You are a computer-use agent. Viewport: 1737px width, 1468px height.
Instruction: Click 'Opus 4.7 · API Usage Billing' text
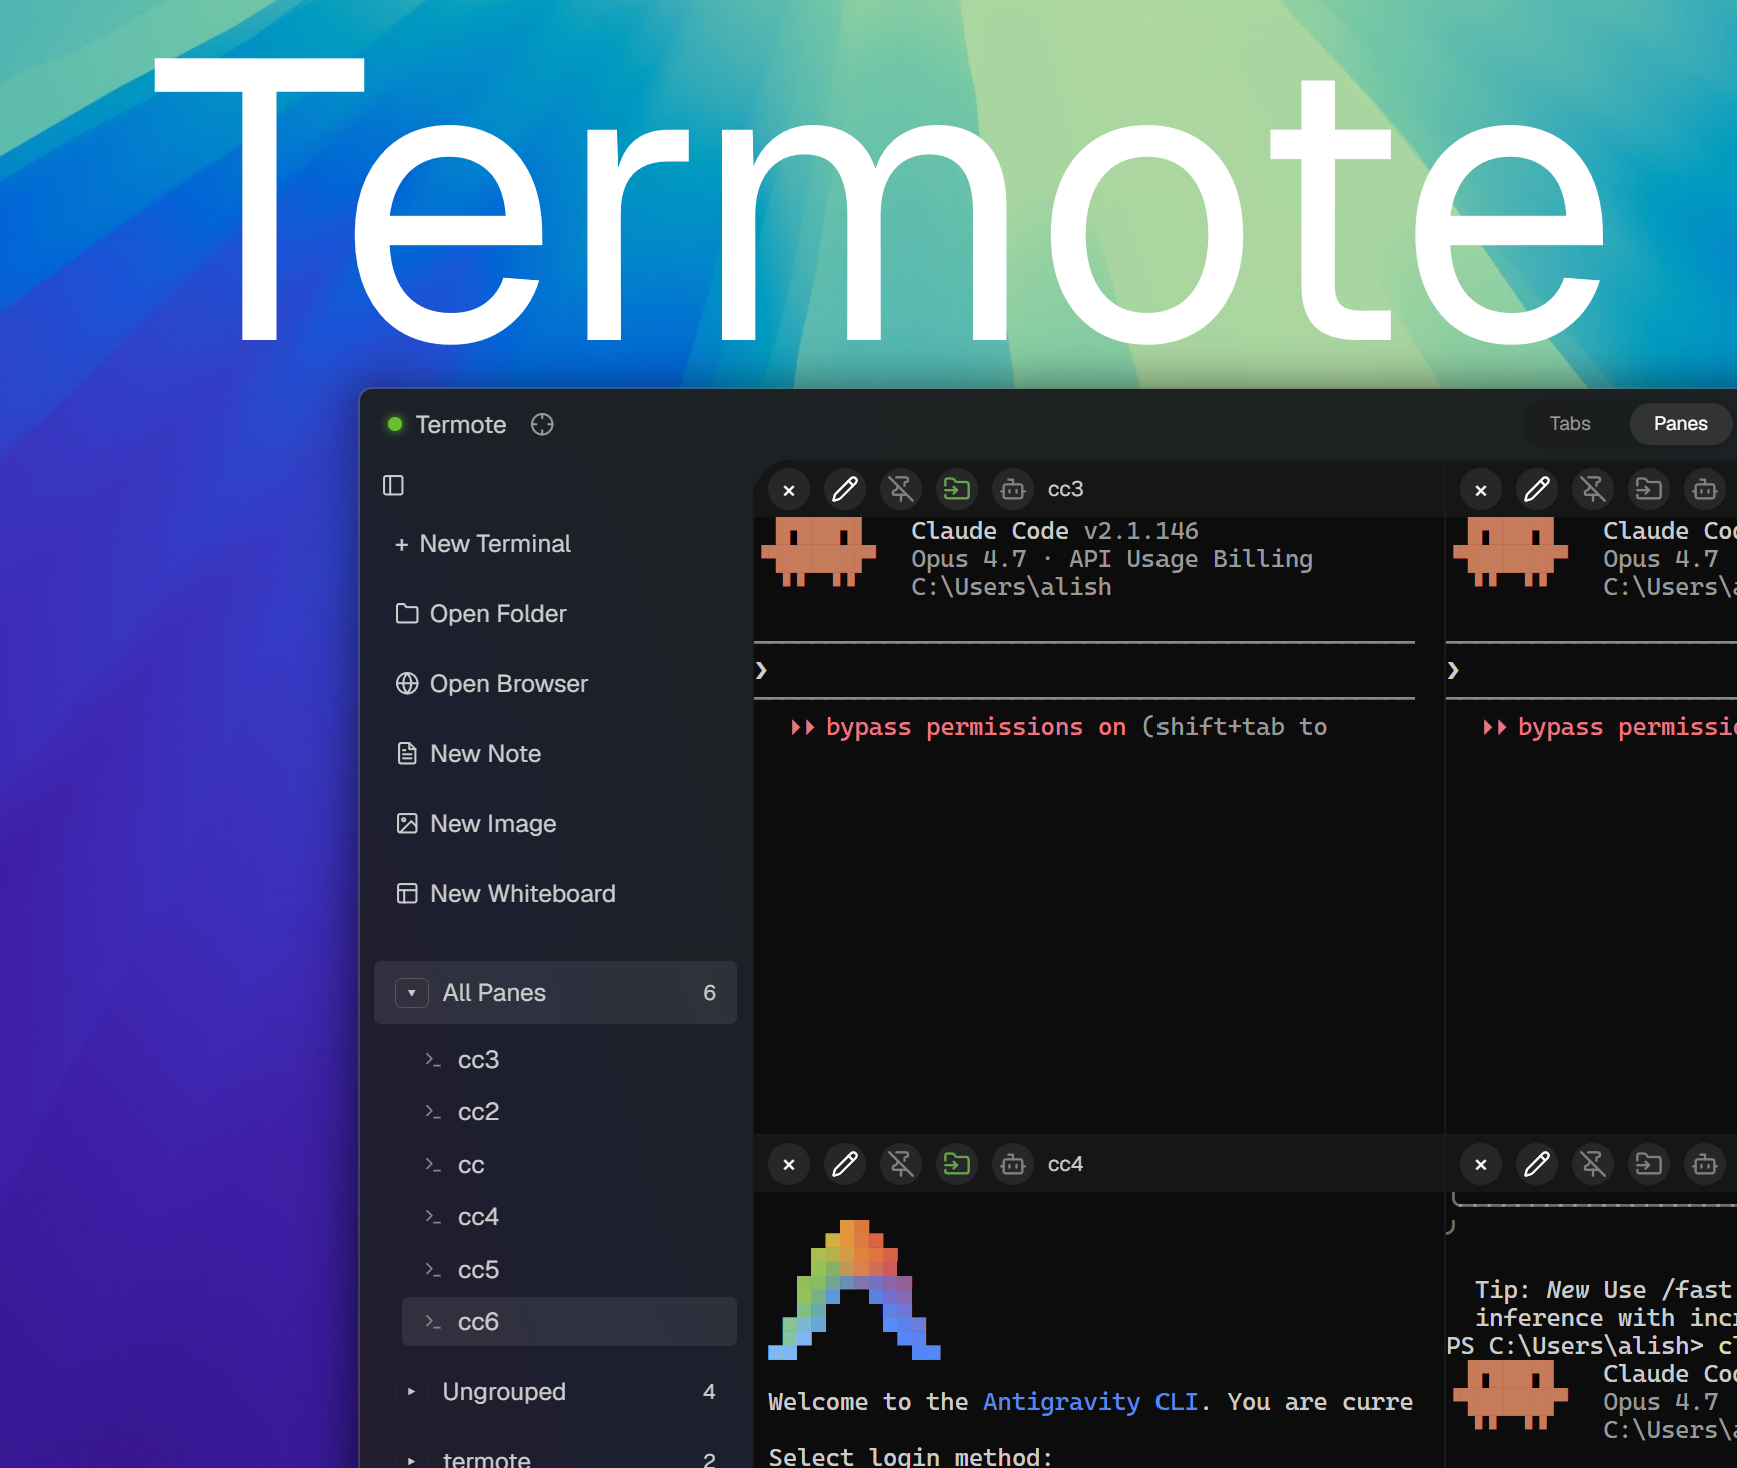coord(1111,559)
